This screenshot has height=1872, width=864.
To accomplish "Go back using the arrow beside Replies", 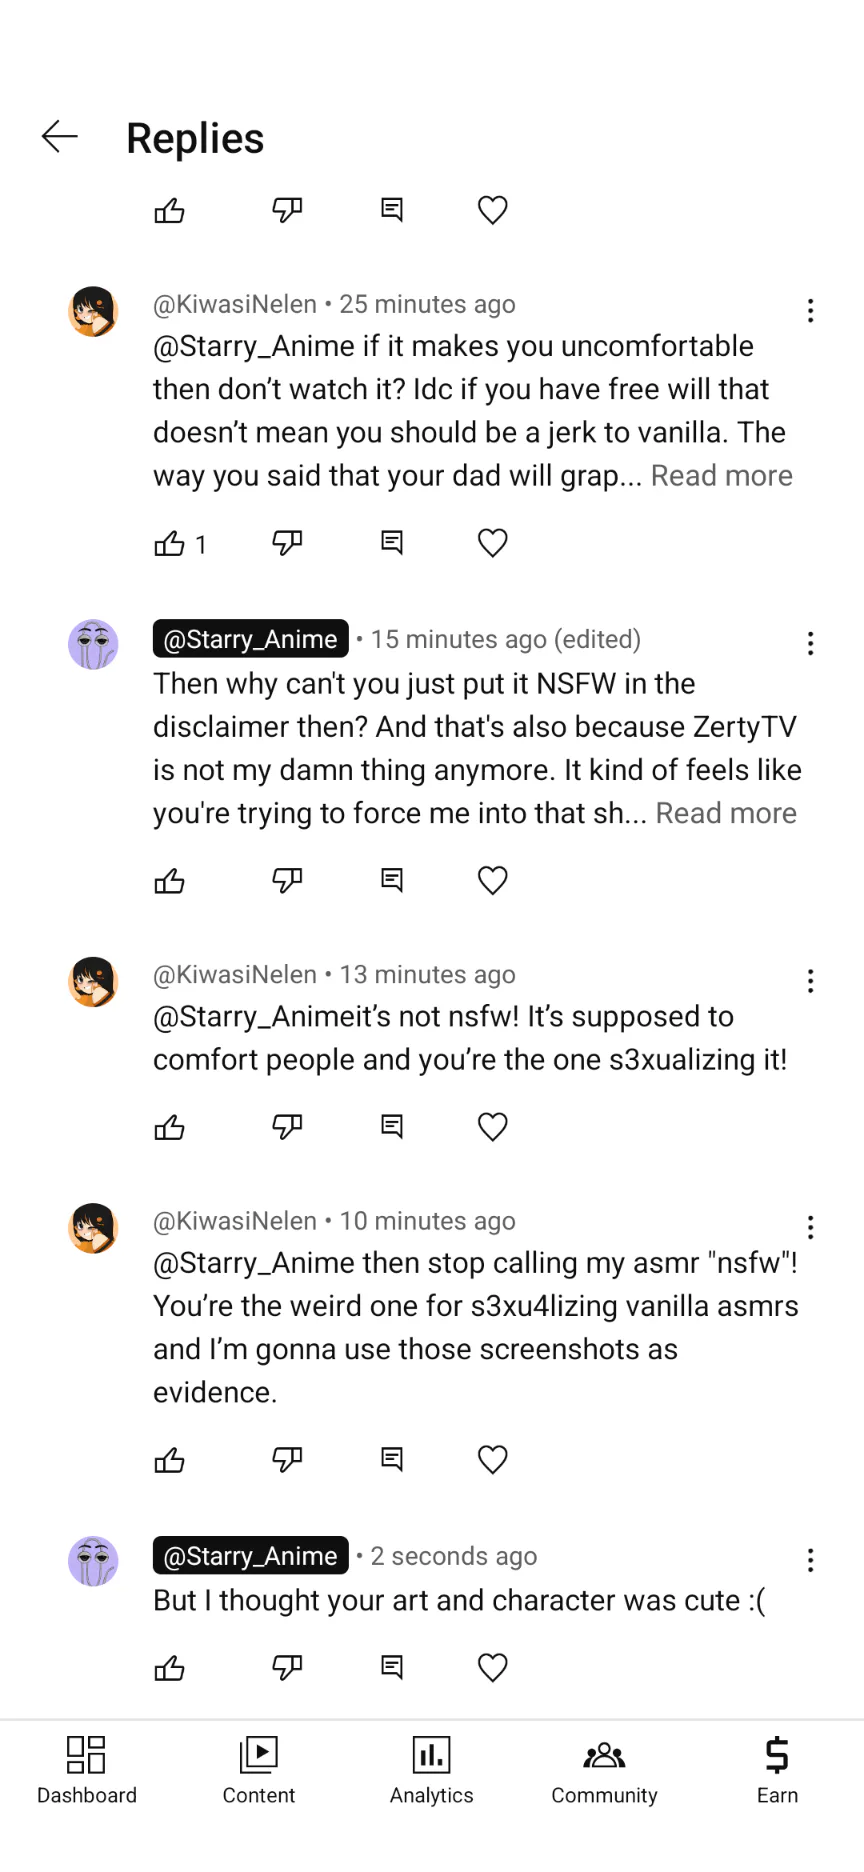I will point(60,137).
